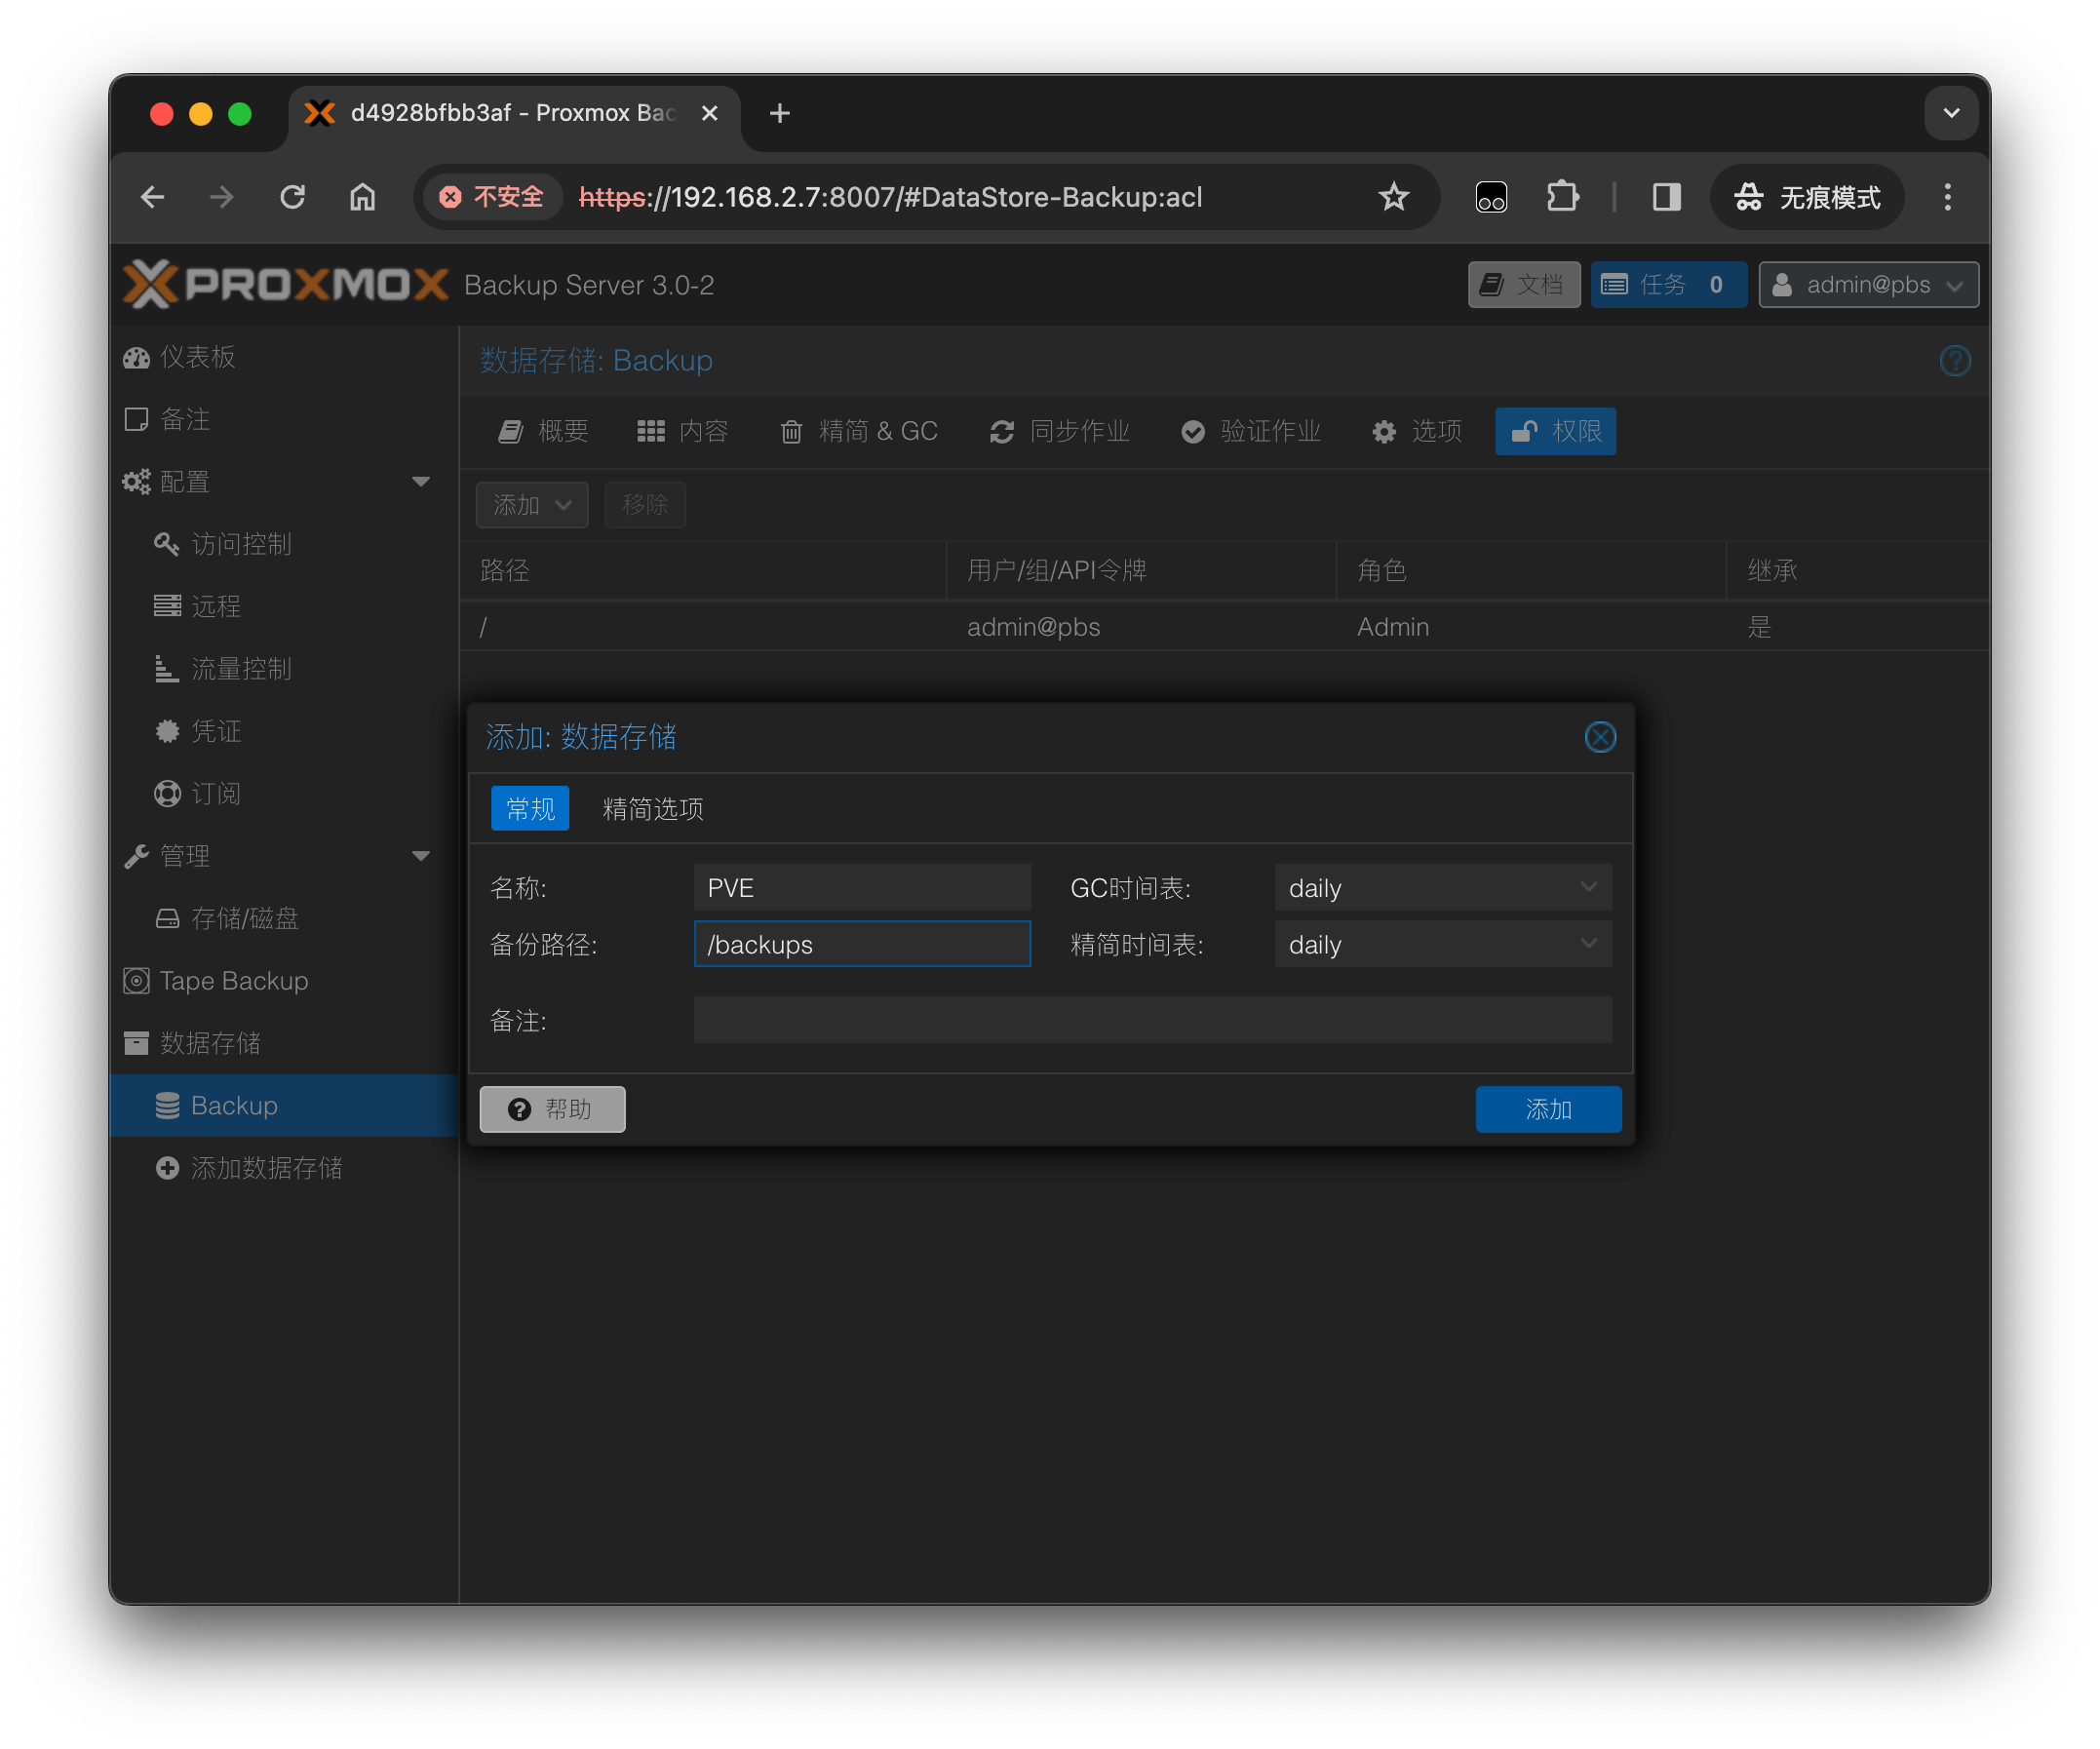Open the 凭证 certificates page
The height and width of the screenshot is (1749, 2100).
pyautogui.click(x=217, y=731)
